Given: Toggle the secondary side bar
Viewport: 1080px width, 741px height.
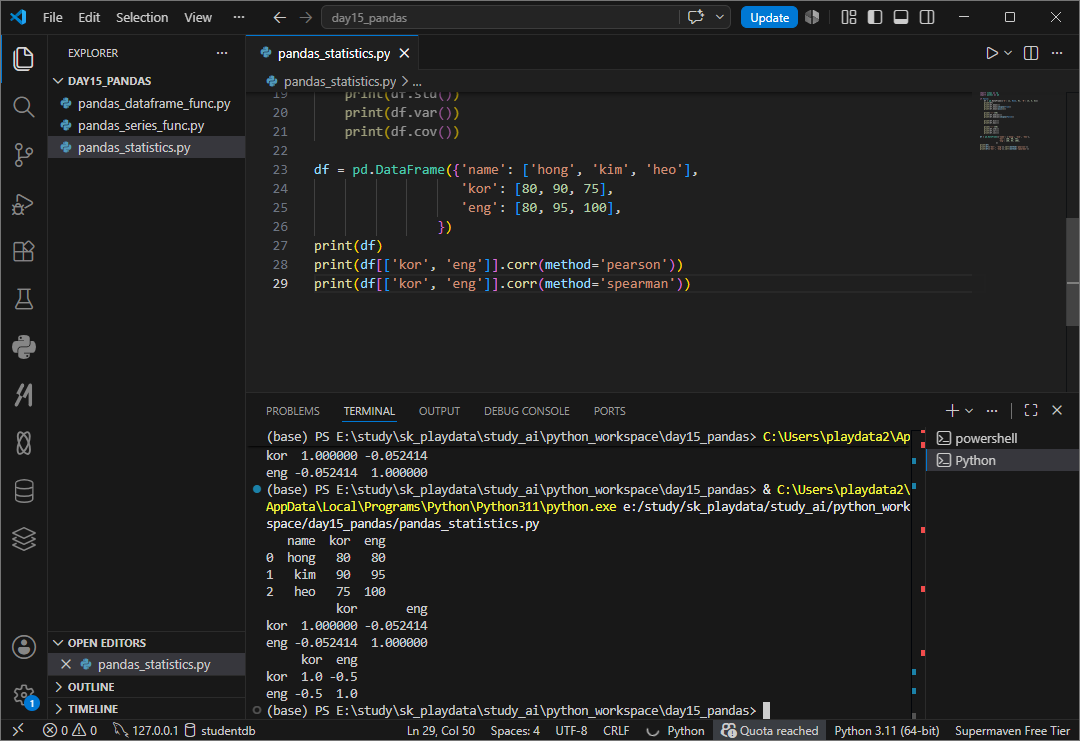Looking at the screenshot, I should coord(927,17).
